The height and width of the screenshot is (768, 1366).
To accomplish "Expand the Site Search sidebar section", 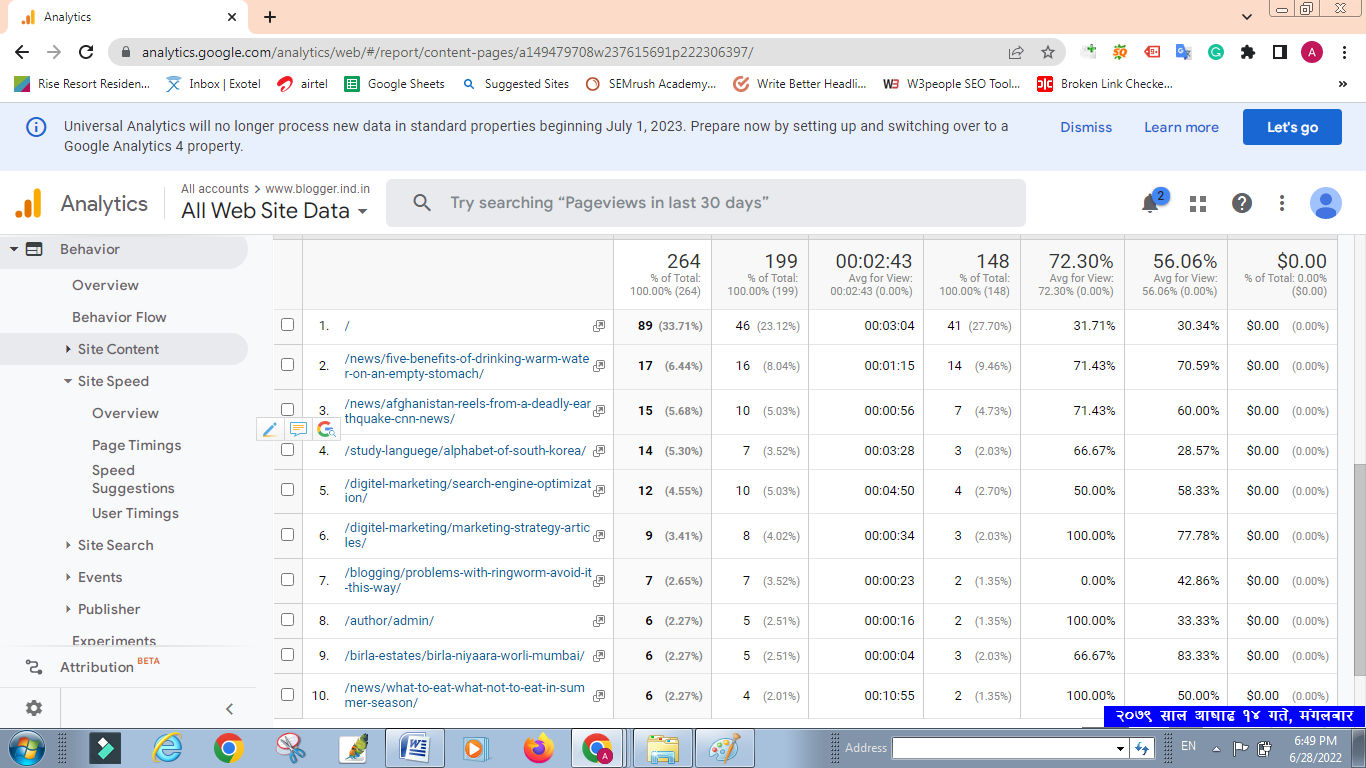I will point(115,545).
